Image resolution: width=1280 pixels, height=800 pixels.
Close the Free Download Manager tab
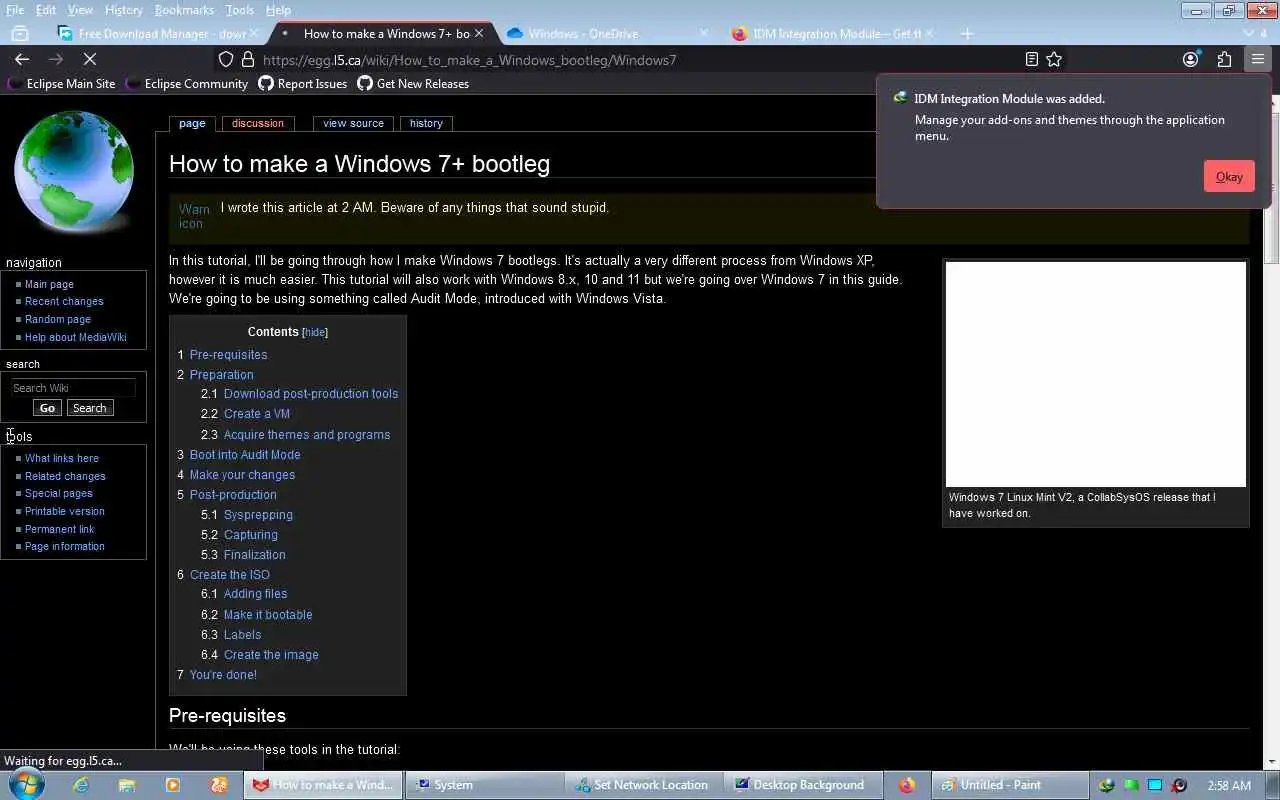pos(253,34)
